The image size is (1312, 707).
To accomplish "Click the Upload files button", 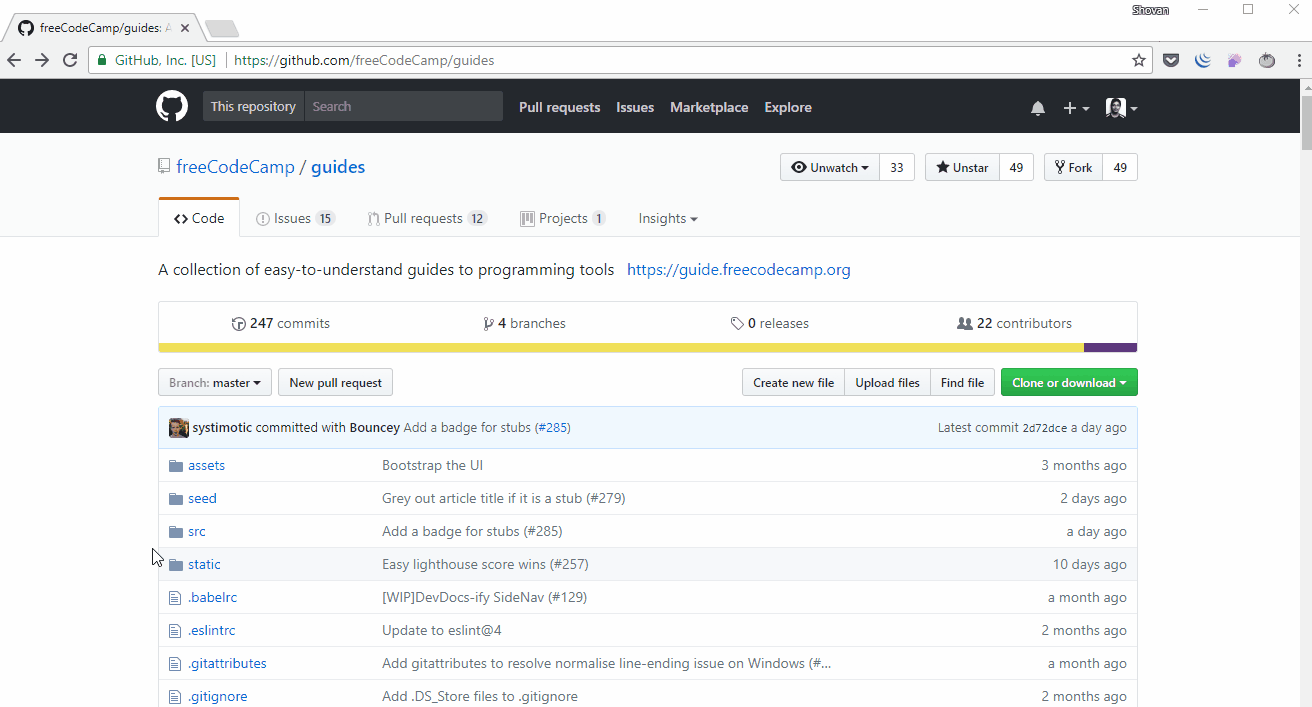I will pyautogui.click(x=887, y=383).
